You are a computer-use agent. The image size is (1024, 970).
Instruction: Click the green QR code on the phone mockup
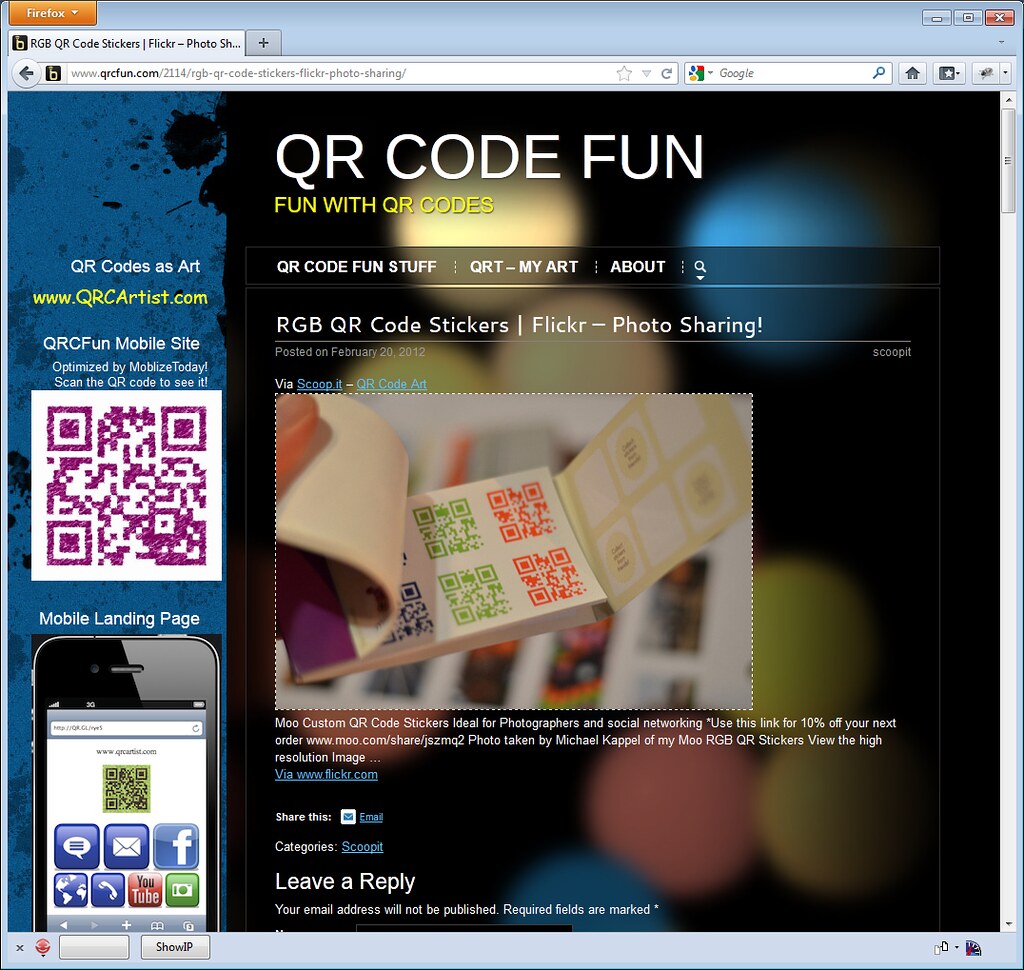[x=126, y=788]
